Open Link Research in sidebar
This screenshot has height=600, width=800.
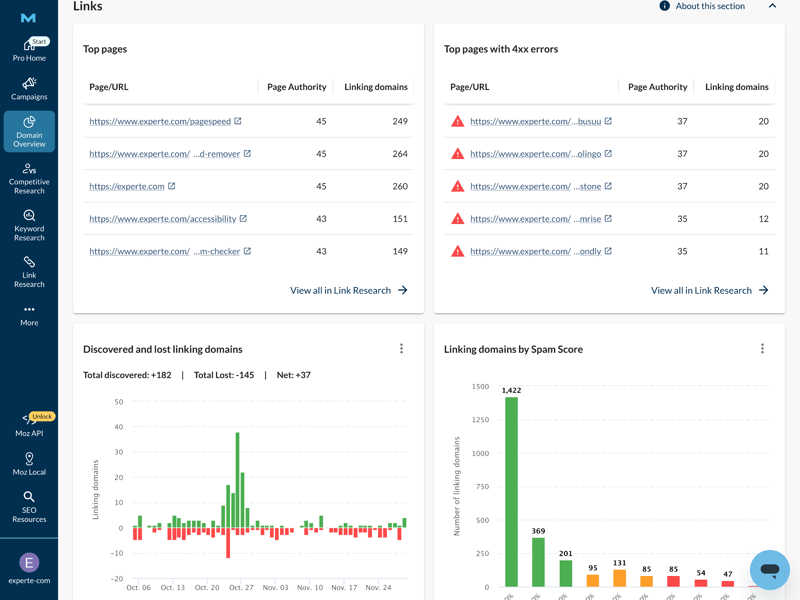click(x=29, y=270)
